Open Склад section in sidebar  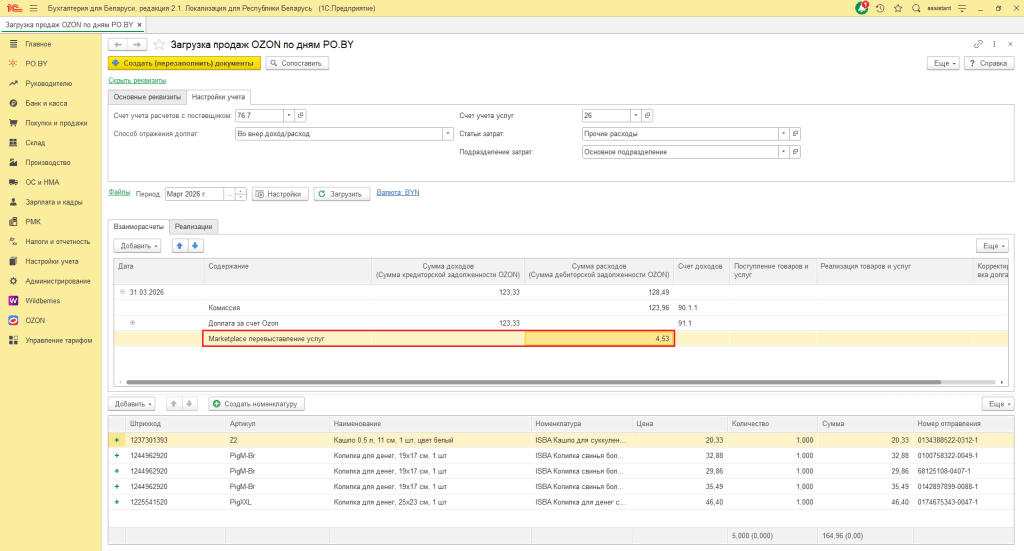[x=35, y=142]
